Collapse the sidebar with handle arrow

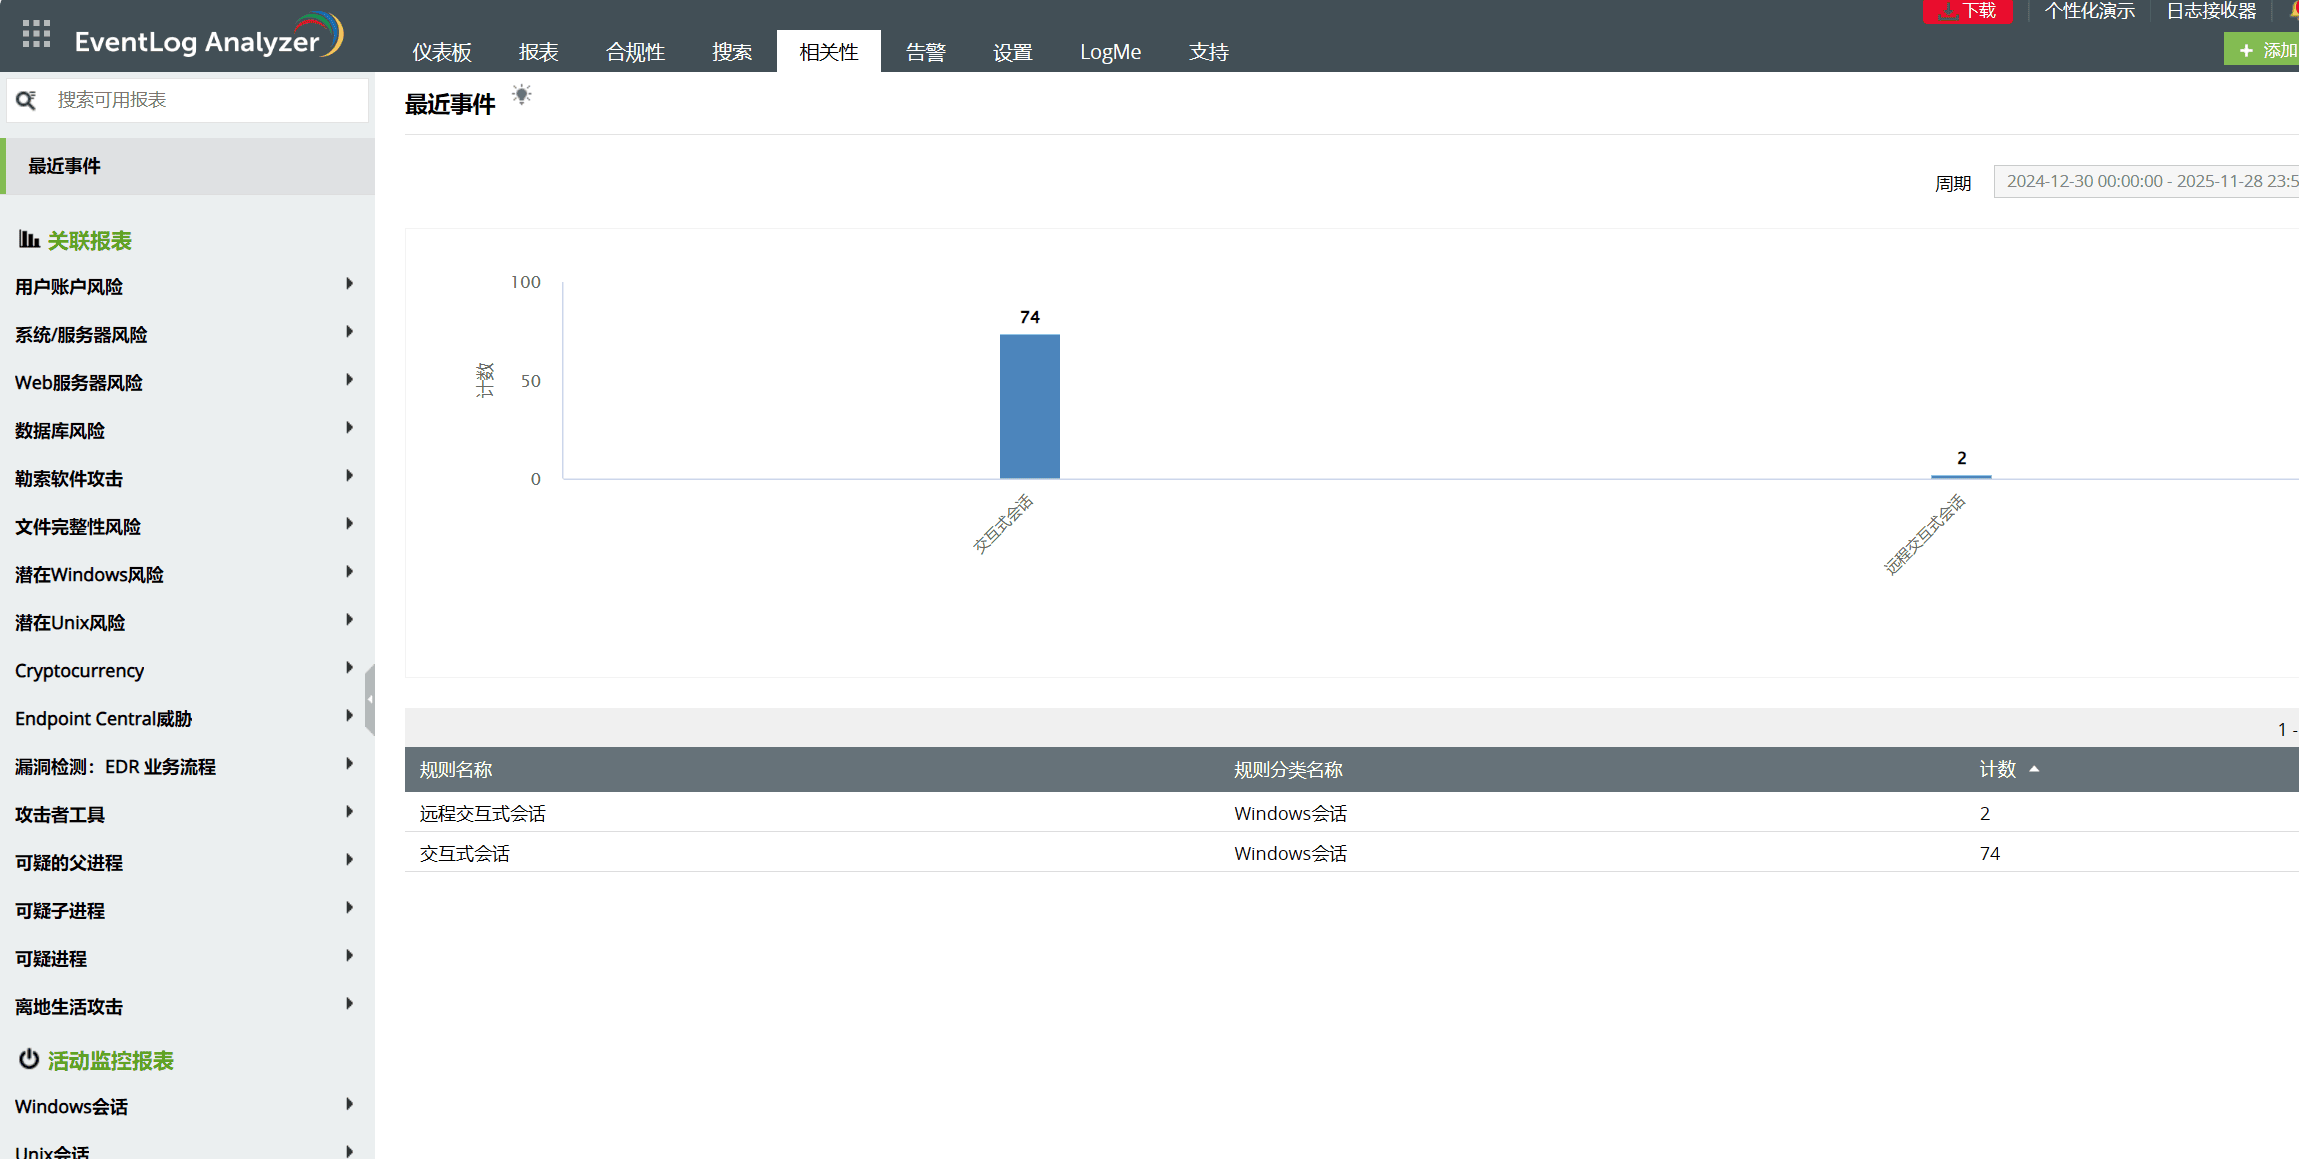370,699
